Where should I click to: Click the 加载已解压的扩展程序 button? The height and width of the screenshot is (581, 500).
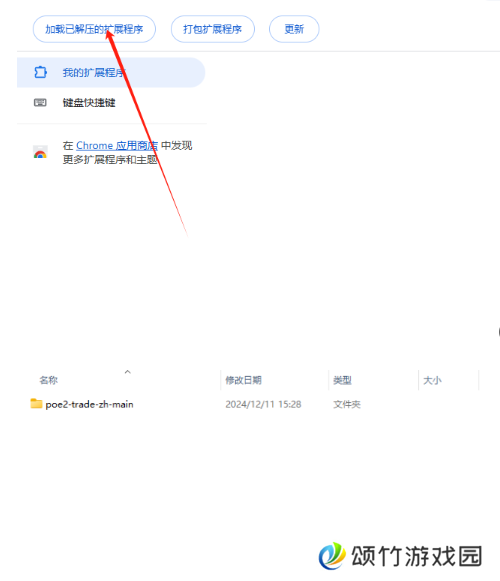[94, 29]
